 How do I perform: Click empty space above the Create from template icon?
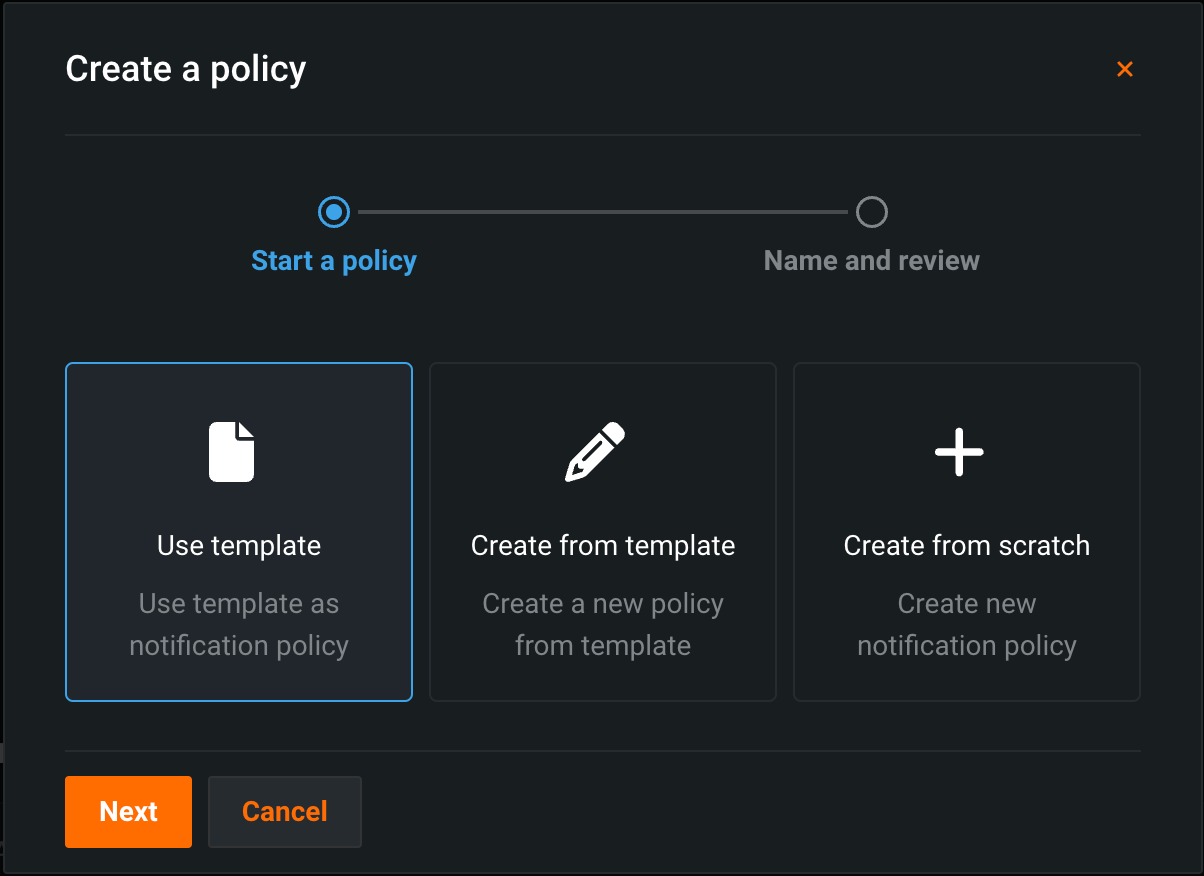click(x=603, y=390)
